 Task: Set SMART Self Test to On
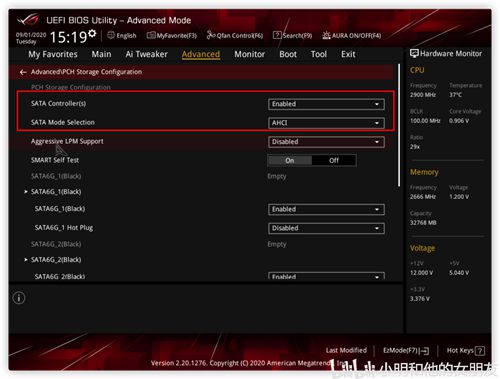point(290,160)
